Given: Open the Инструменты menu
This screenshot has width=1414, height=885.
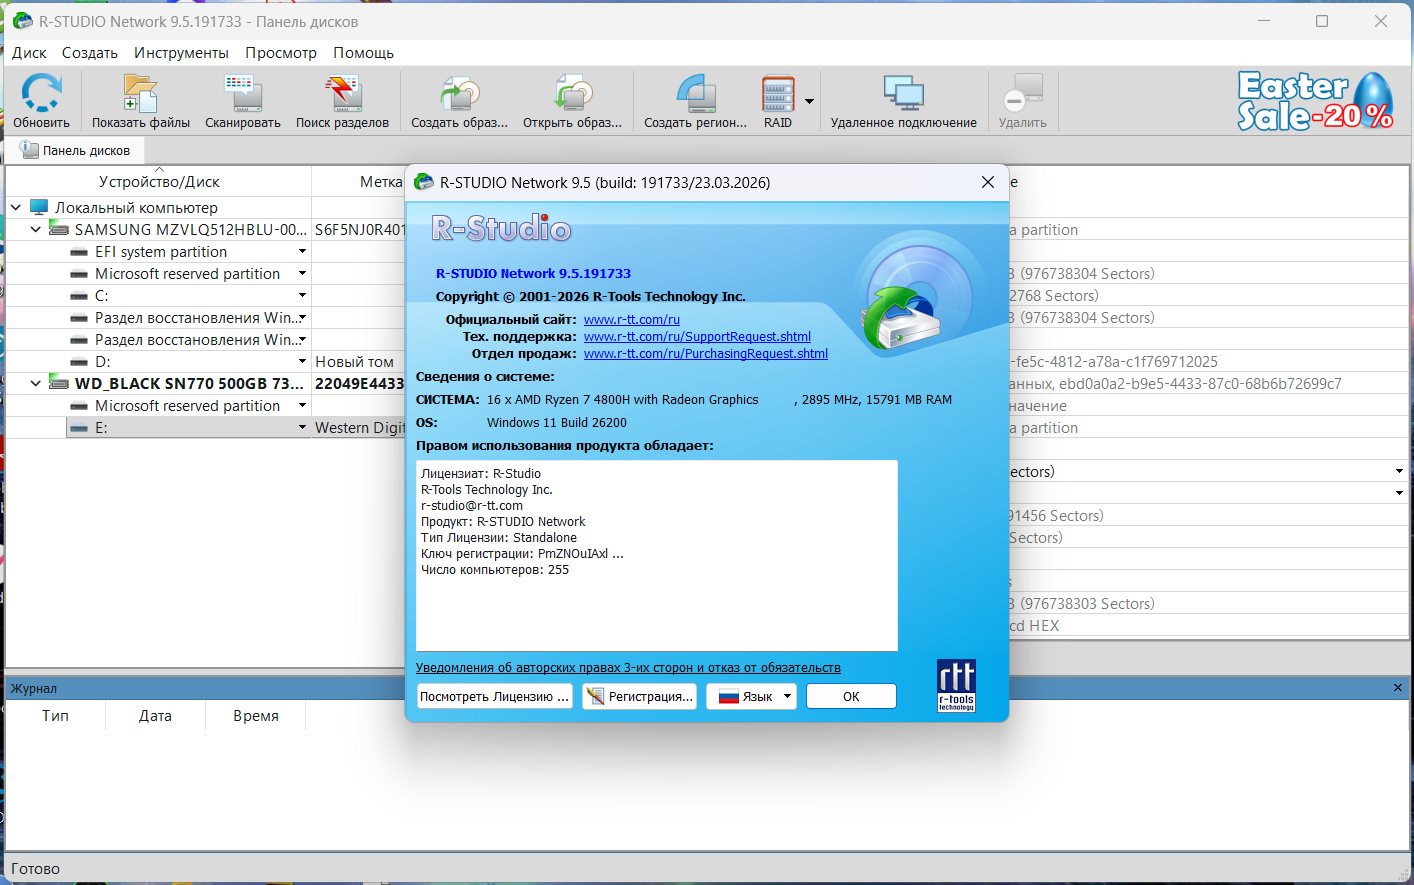Looking at the screenshot, I should point(181,53).
